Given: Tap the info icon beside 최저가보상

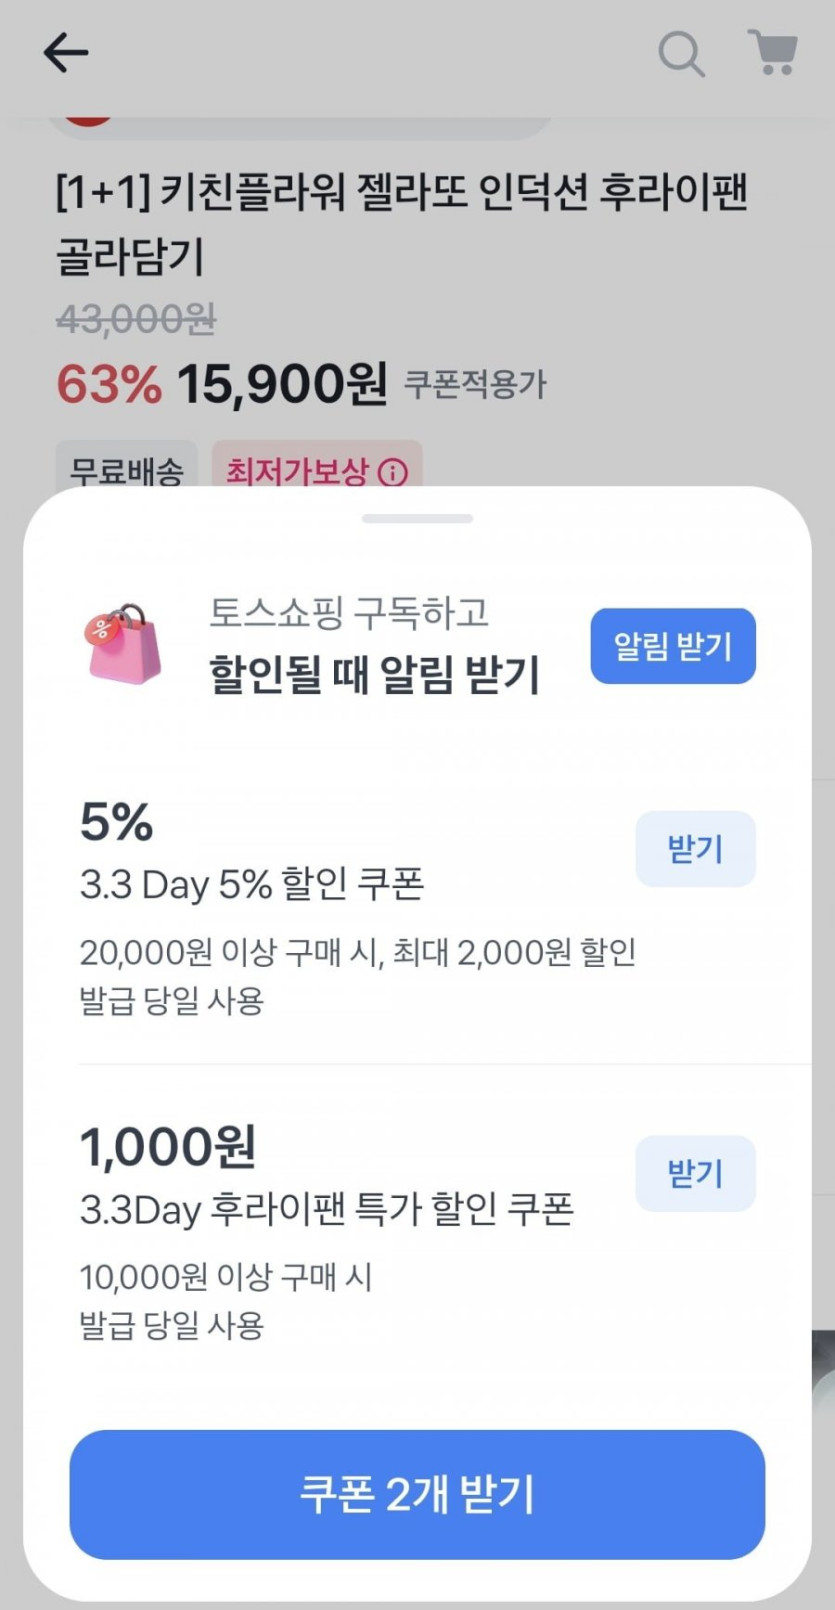Looking at the screenshot, I should click(x=394, y=472).
